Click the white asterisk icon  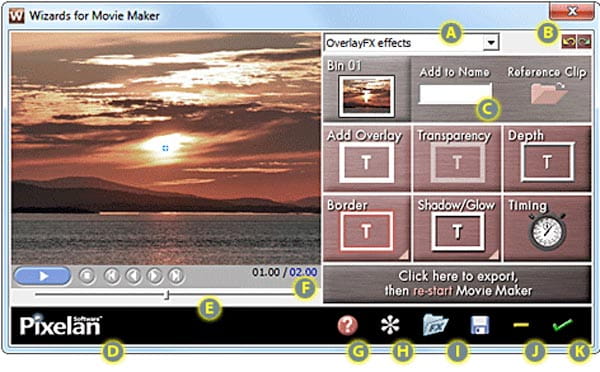point(390,325)
